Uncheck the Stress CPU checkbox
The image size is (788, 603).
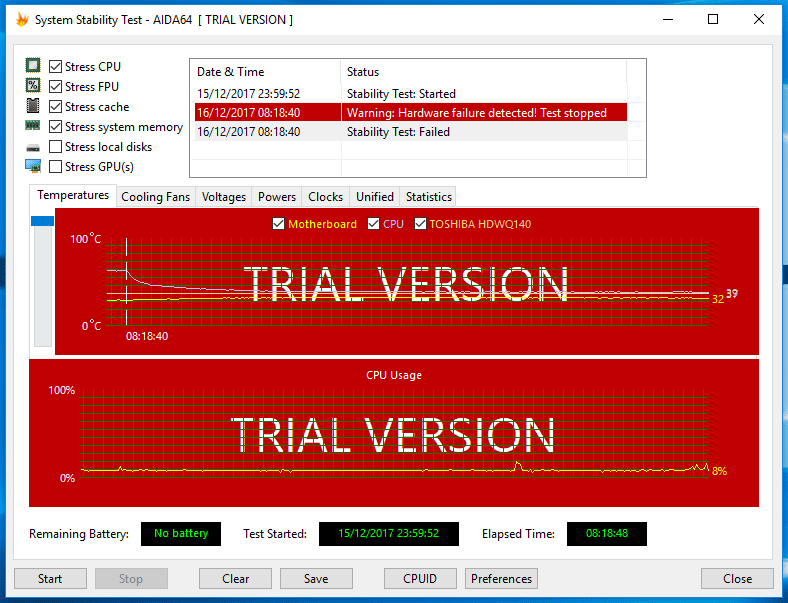pos(55,66)
